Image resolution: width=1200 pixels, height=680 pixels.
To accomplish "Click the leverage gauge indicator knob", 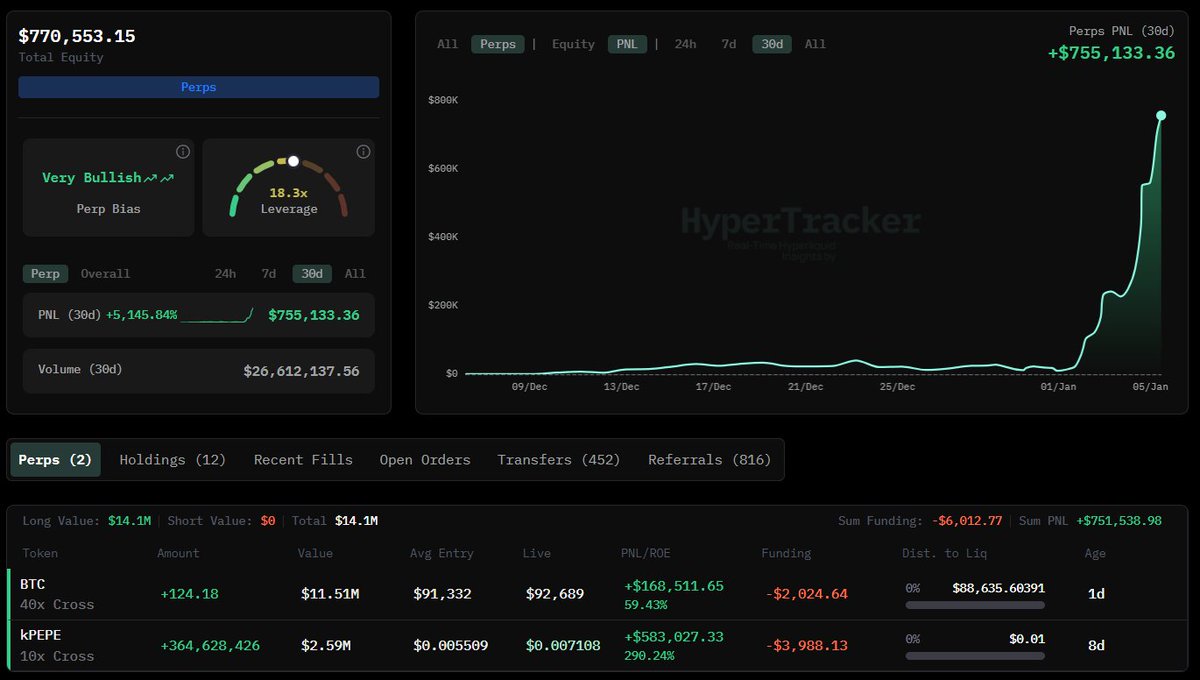I will (x=293, y=161).
